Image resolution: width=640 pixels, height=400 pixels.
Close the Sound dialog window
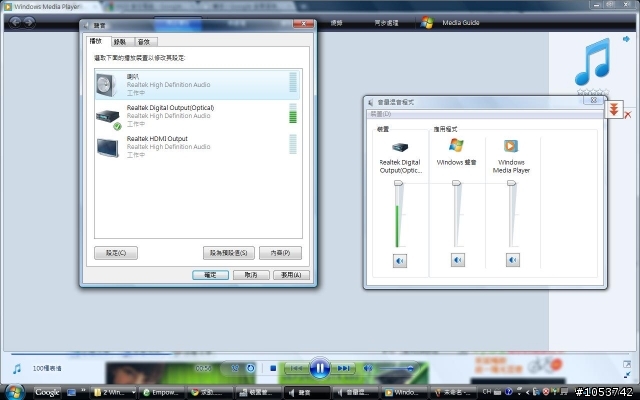pos(303,24)
